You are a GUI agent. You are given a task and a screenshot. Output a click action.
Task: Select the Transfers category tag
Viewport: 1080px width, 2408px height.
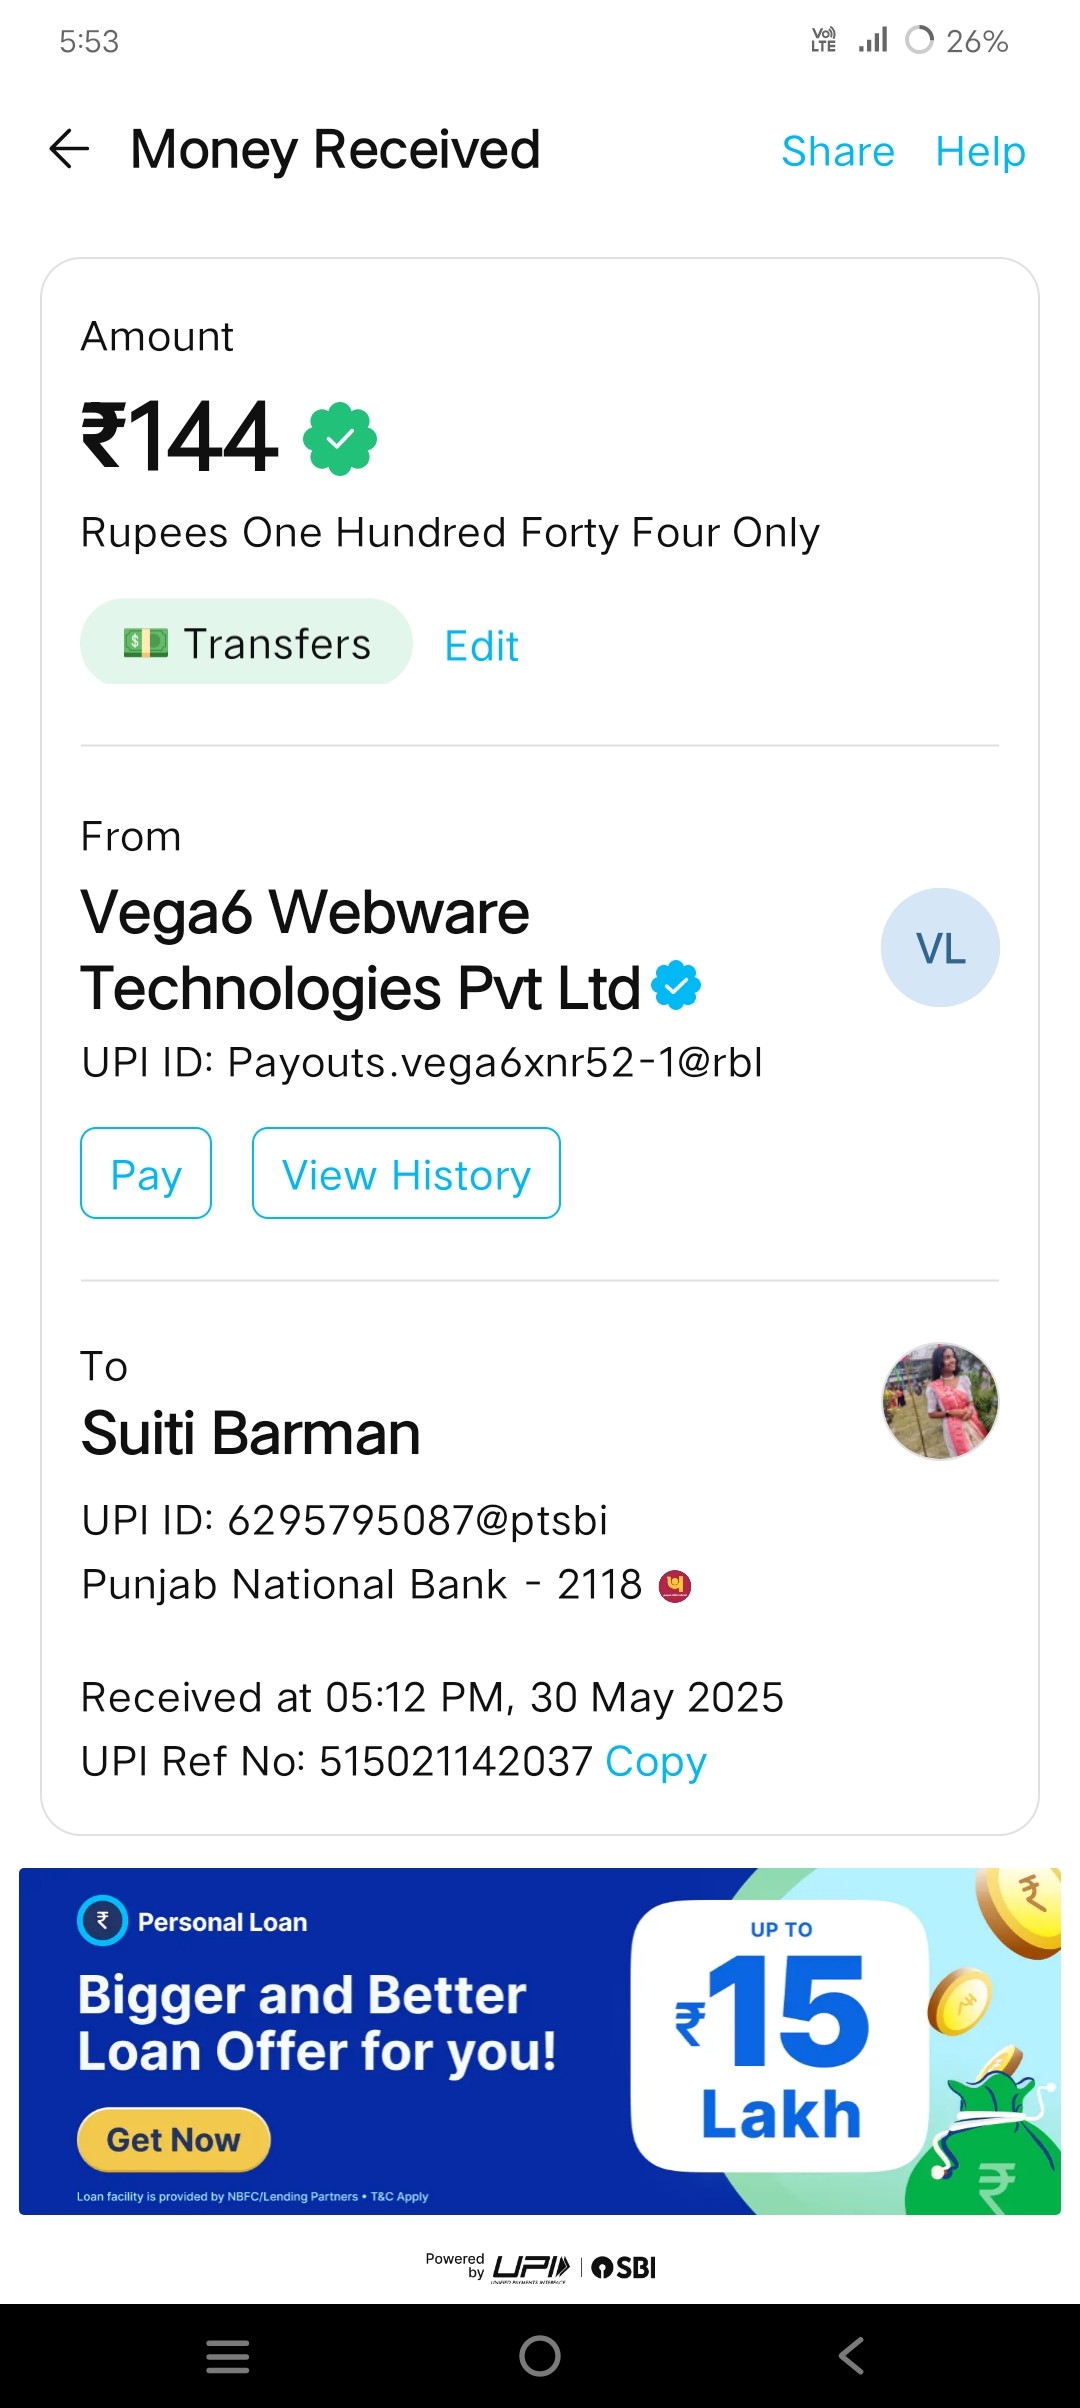coord(246,642)
